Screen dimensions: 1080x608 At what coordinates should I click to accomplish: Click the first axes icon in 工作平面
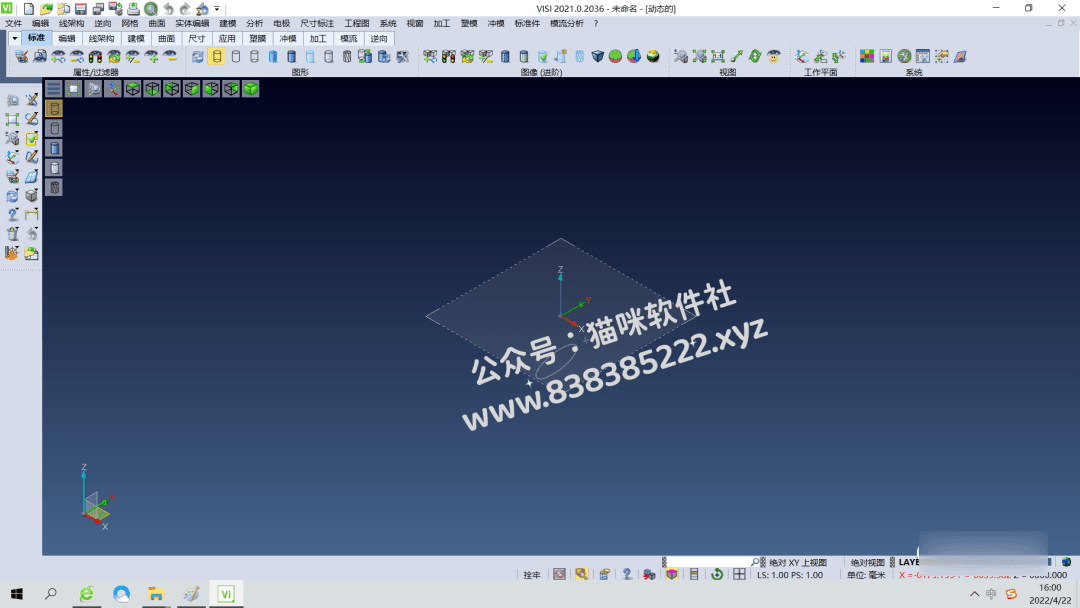coord(802,56)
